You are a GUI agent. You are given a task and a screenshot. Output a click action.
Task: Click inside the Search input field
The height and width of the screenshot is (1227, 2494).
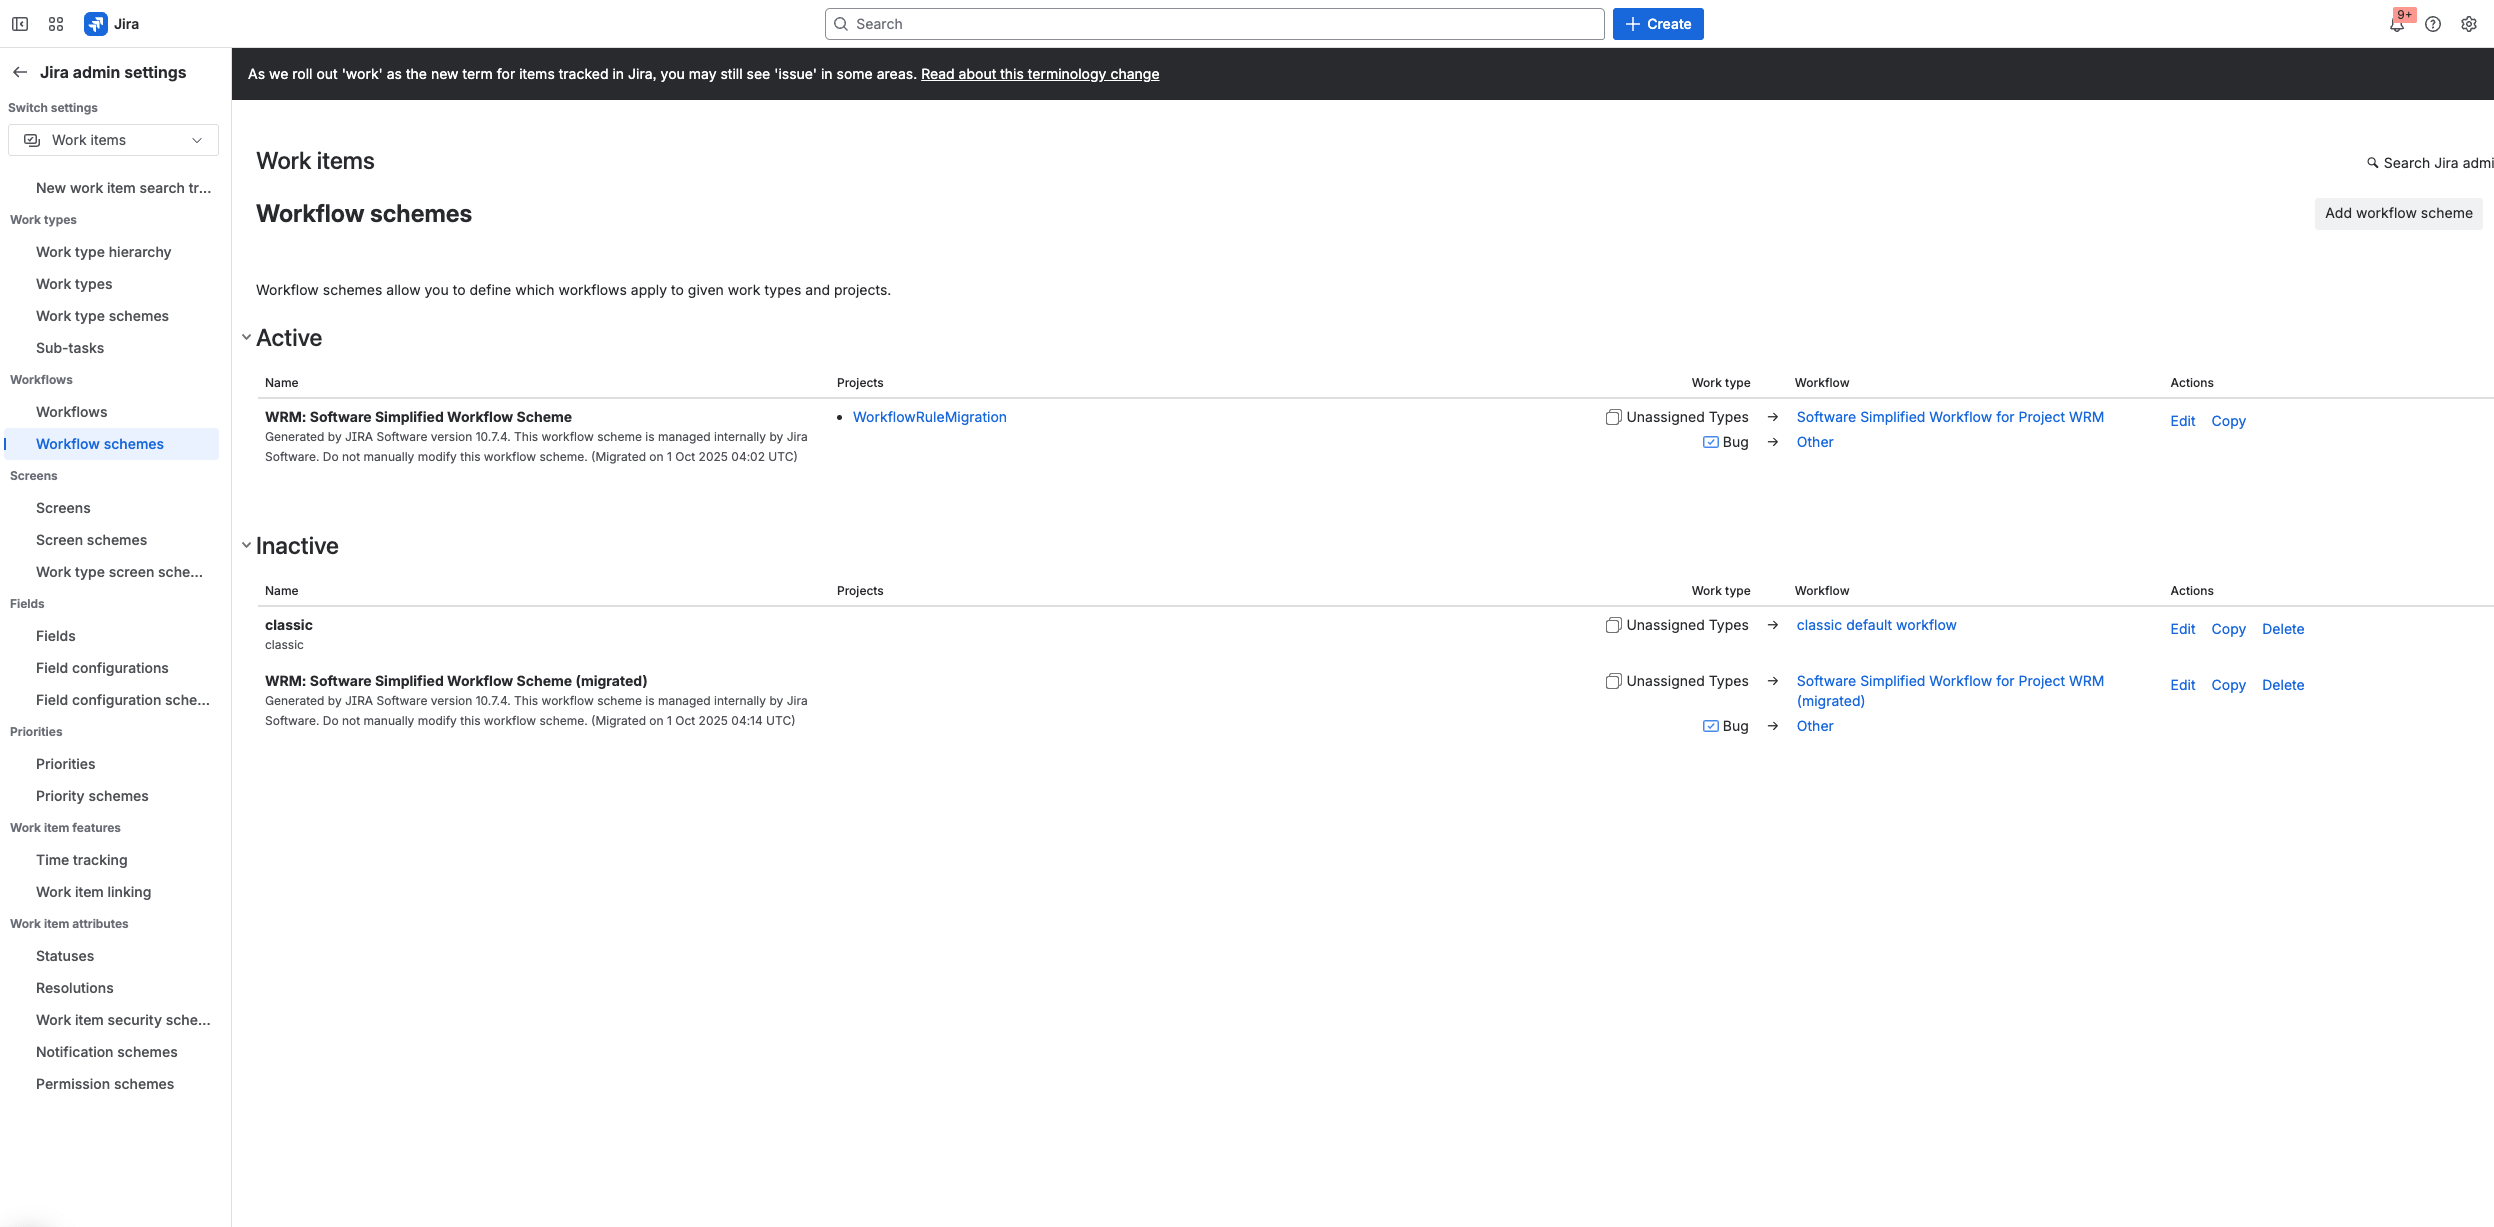[1215, 23]
